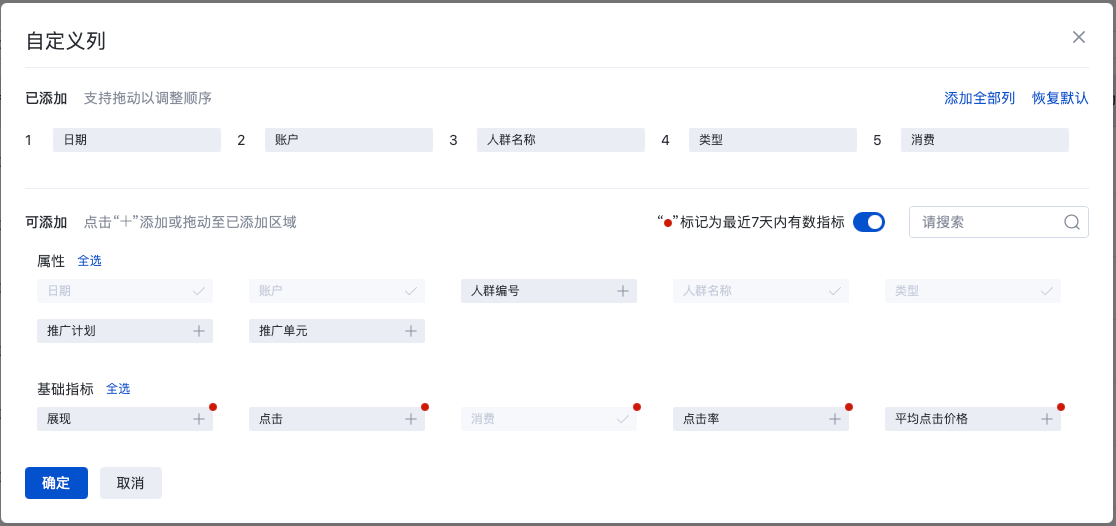Click the checkmark on 消费 metric
Image resolution: width=1116 pixels, height=526 pixels.
coord(622,419)
